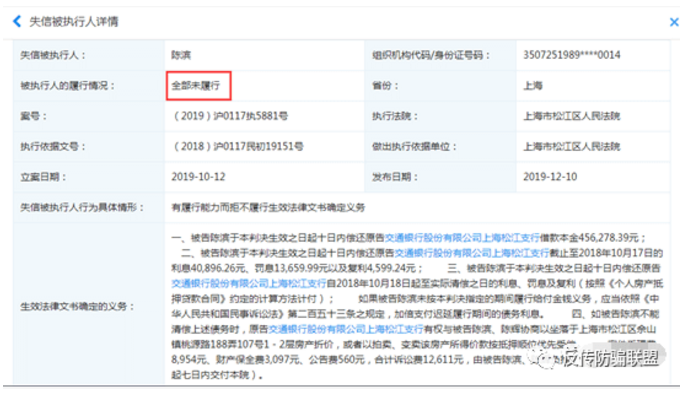Click the province value 上海

click(x=533, y=86)
